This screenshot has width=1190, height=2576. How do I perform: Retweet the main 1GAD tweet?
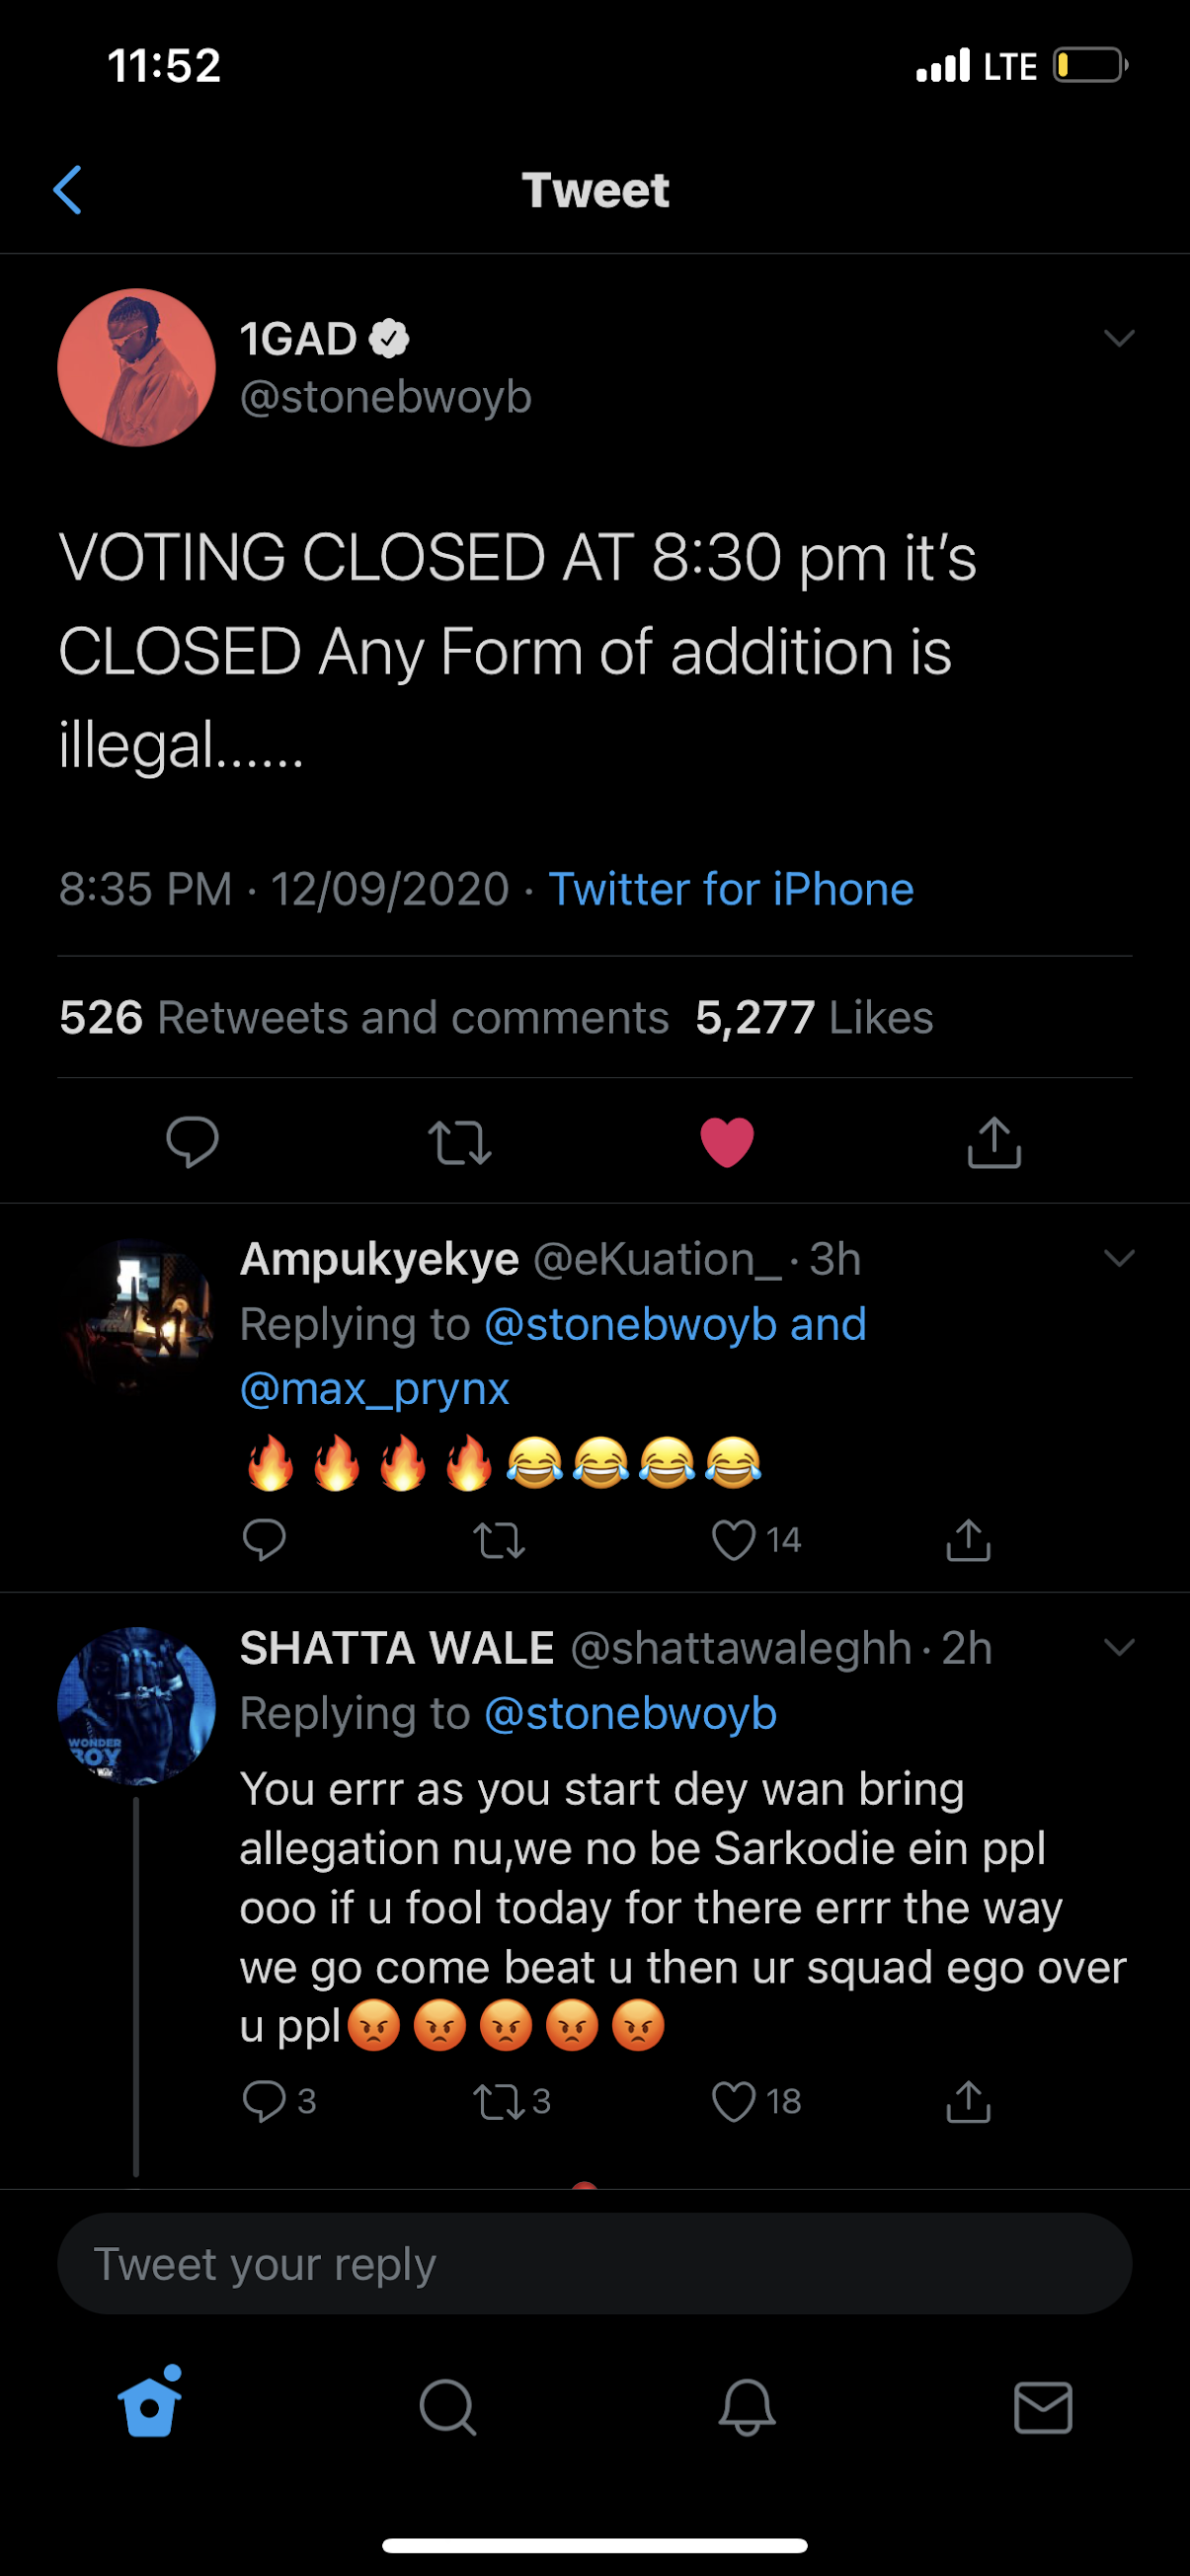pyautogui.click(x=460, y=1143)
